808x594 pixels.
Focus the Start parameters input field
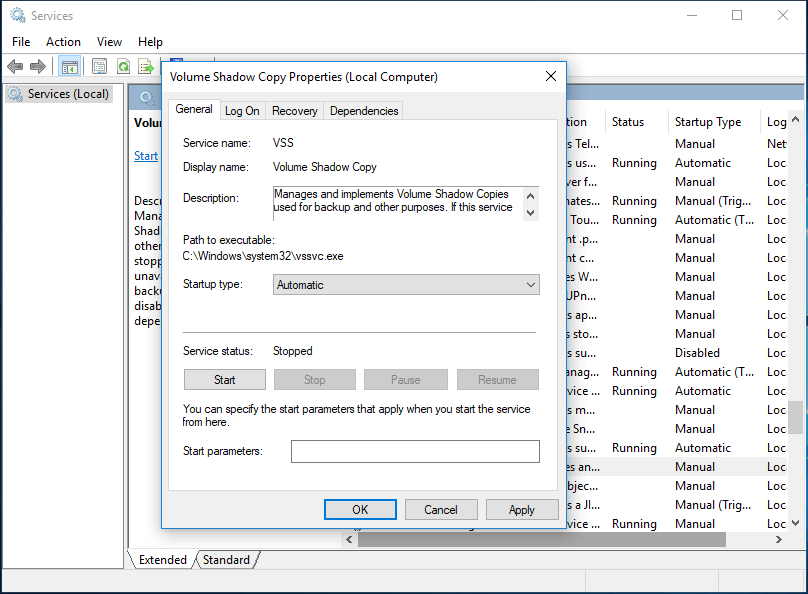[415, 451]
